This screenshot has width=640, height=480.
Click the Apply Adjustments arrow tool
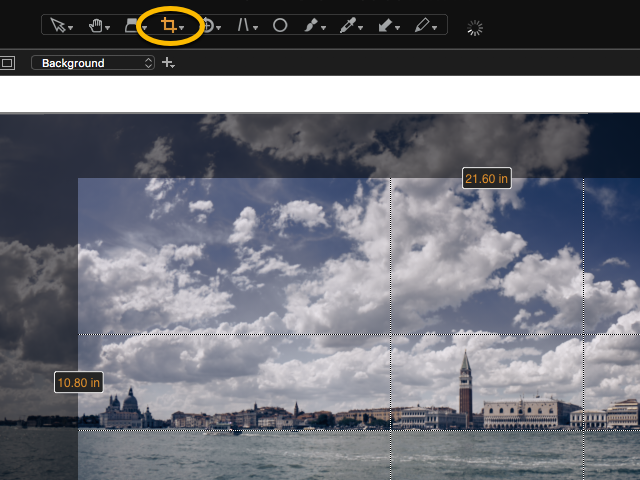(385, 26)
